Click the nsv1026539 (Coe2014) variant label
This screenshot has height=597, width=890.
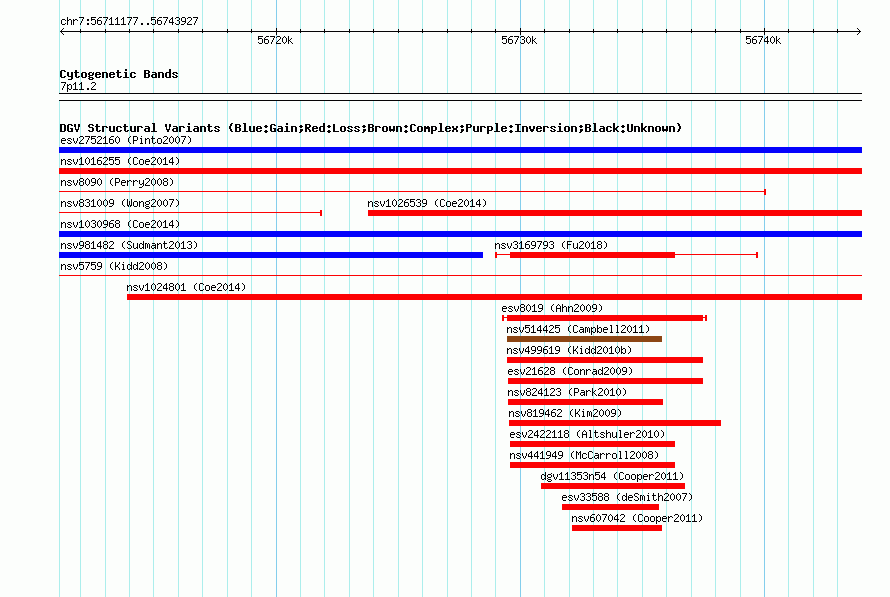click(427, 203)
